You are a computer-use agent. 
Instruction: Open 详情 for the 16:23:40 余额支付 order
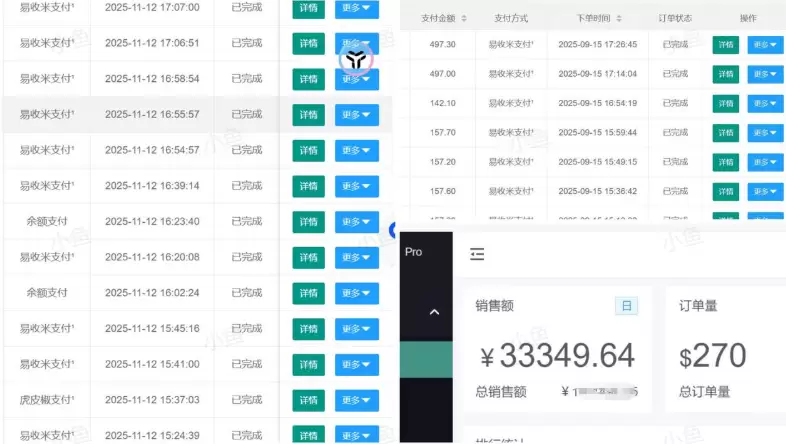(308, 221)
